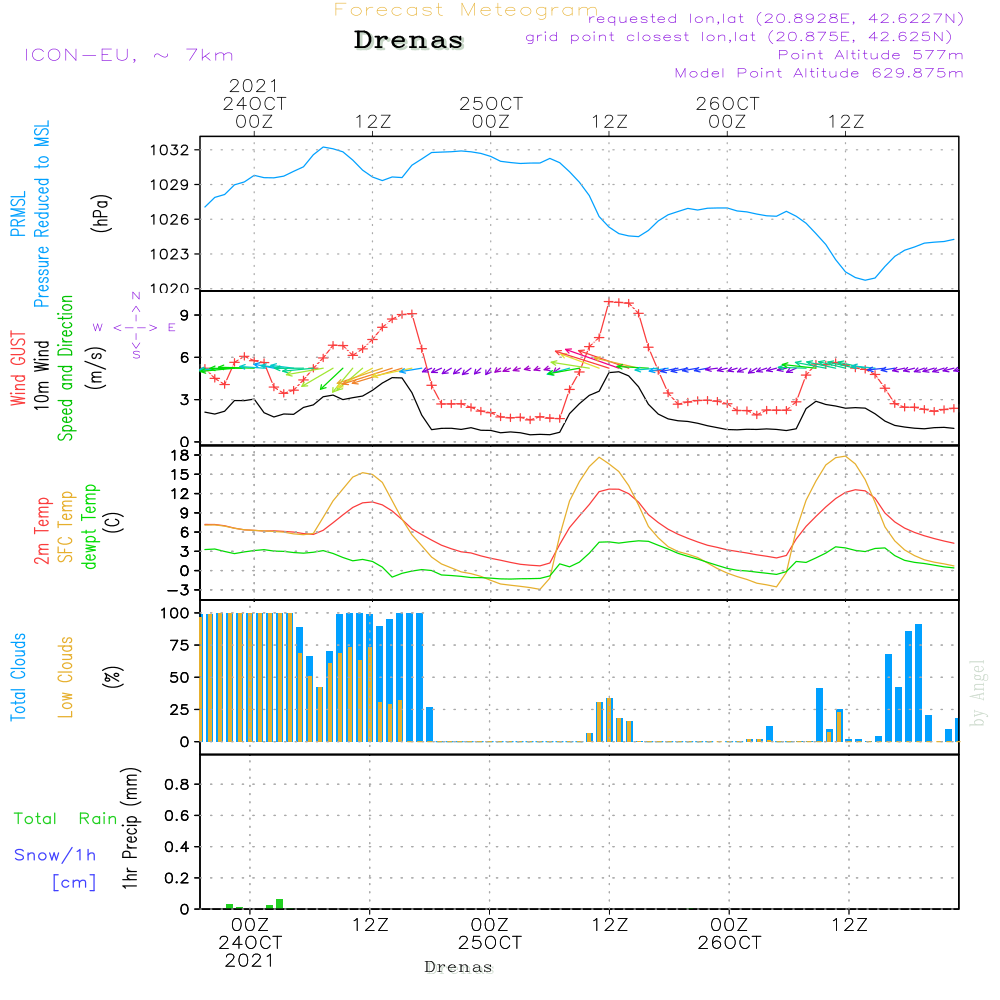Click the bold Drenas title at top
The height and width of the screenshot is (1000, 1000).
(409, 41)
